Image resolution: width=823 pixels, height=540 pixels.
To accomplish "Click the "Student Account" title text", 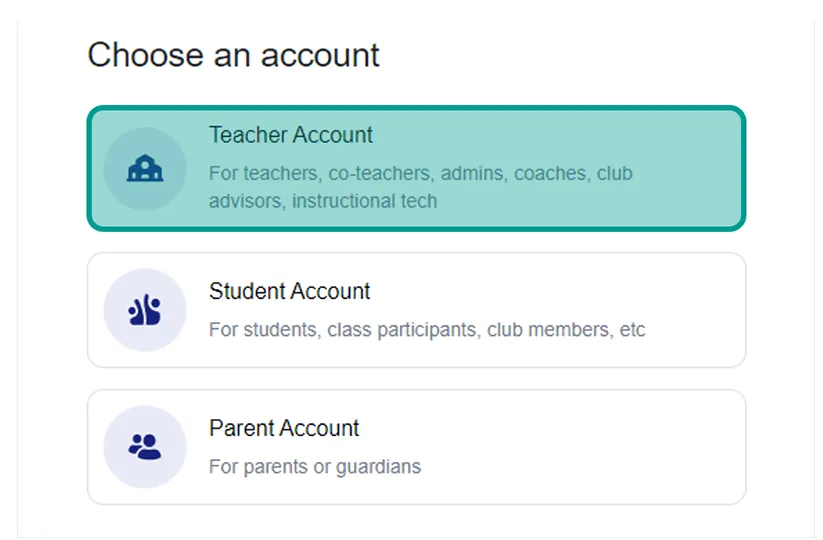I will coord(290,291).
